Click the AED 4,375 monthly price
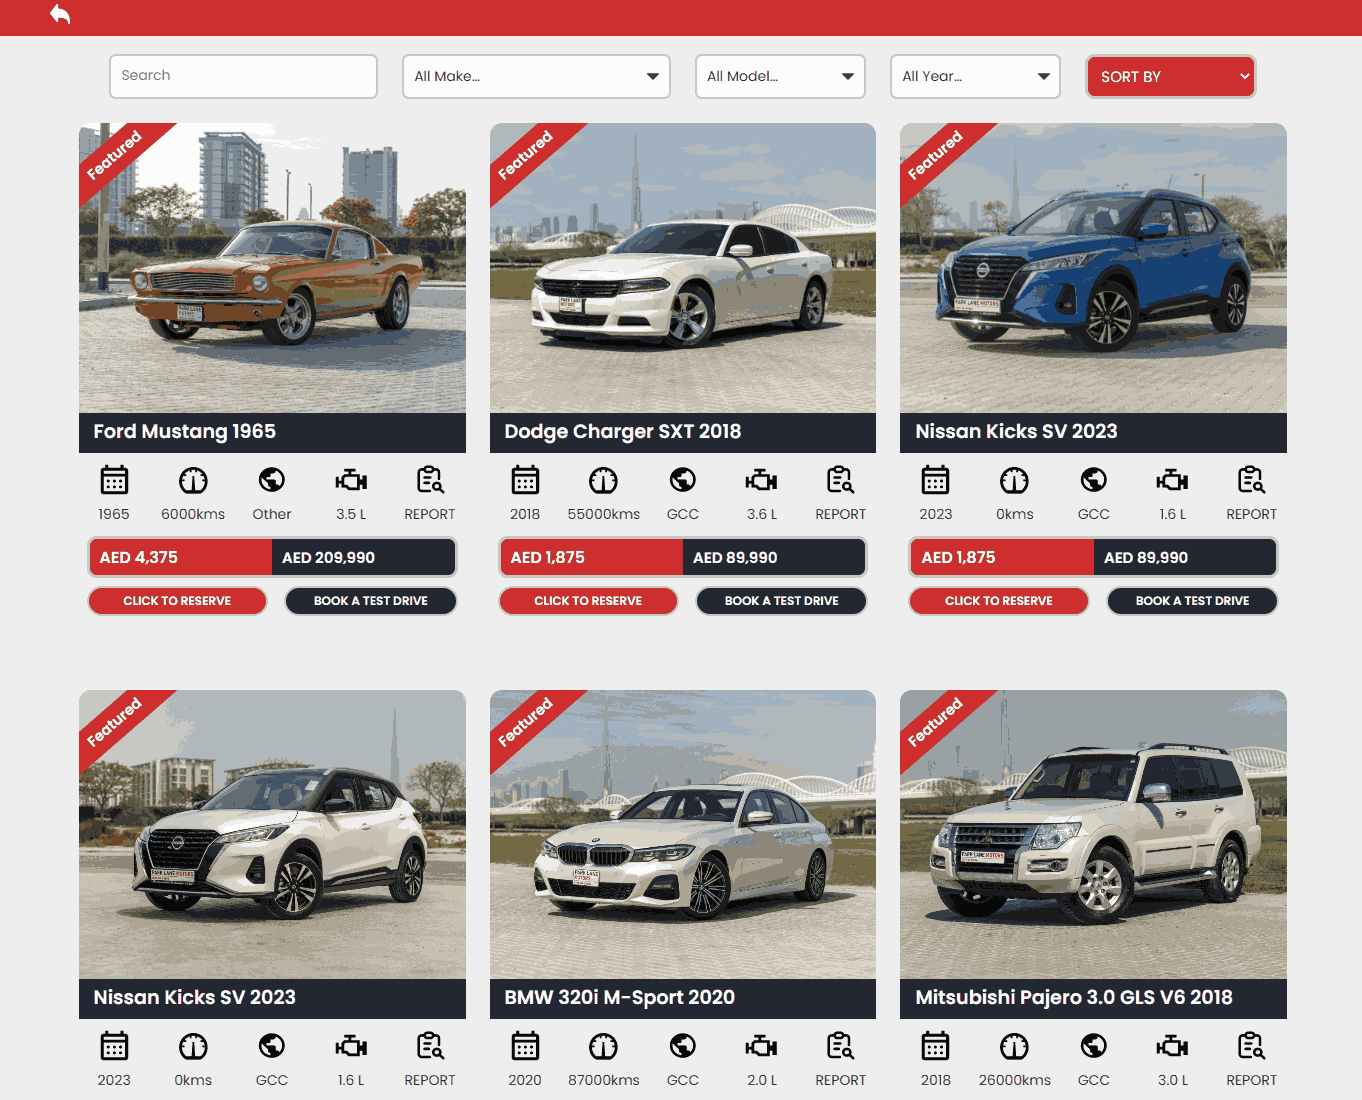This screenshot has height=1100, width=1362. click(139, 558)
